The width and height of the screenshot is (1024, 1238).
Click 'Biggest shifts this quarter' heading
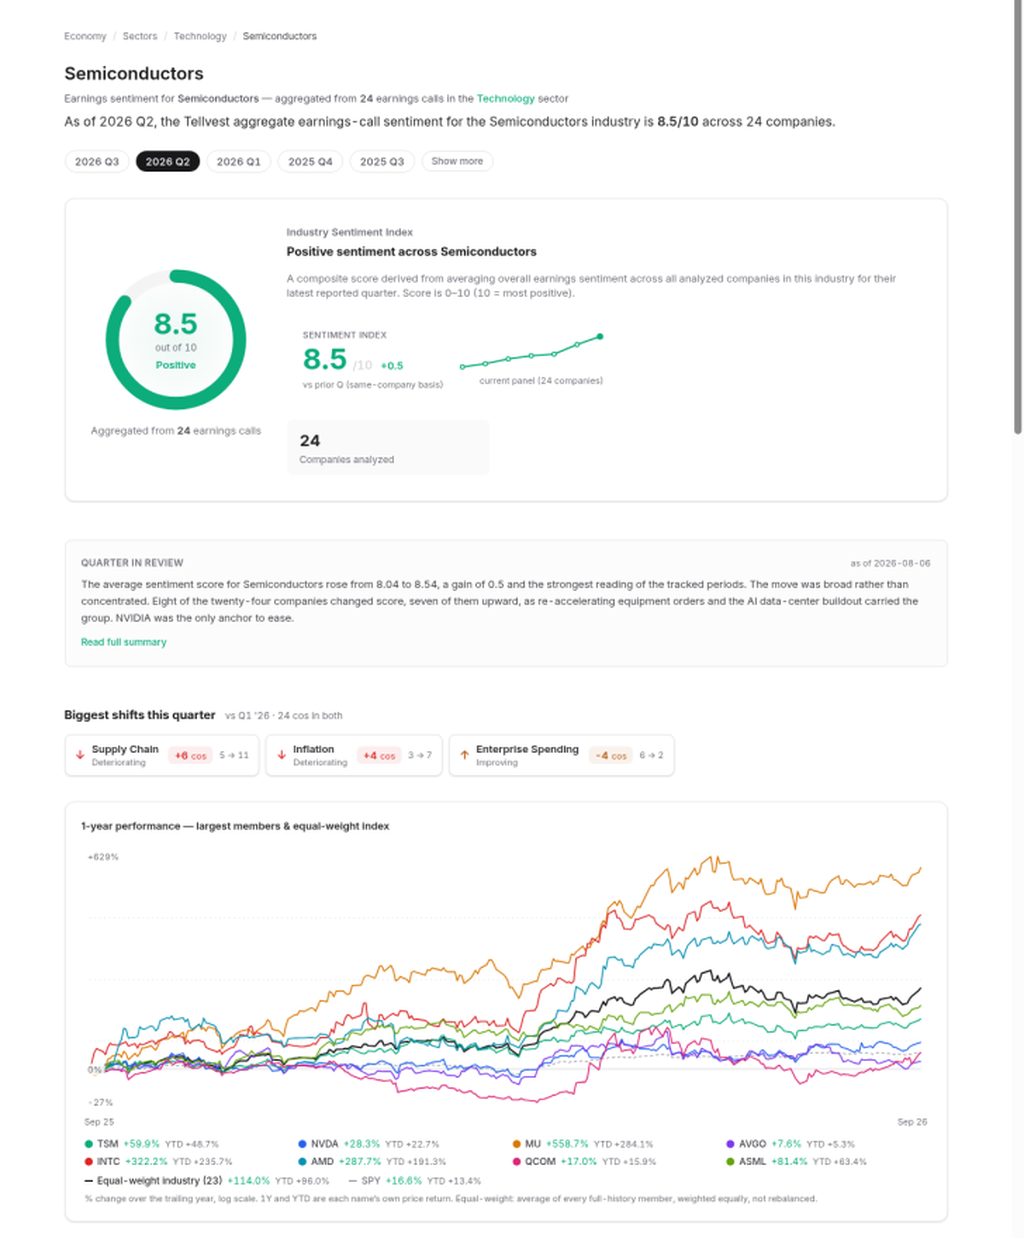click(140, 715)
